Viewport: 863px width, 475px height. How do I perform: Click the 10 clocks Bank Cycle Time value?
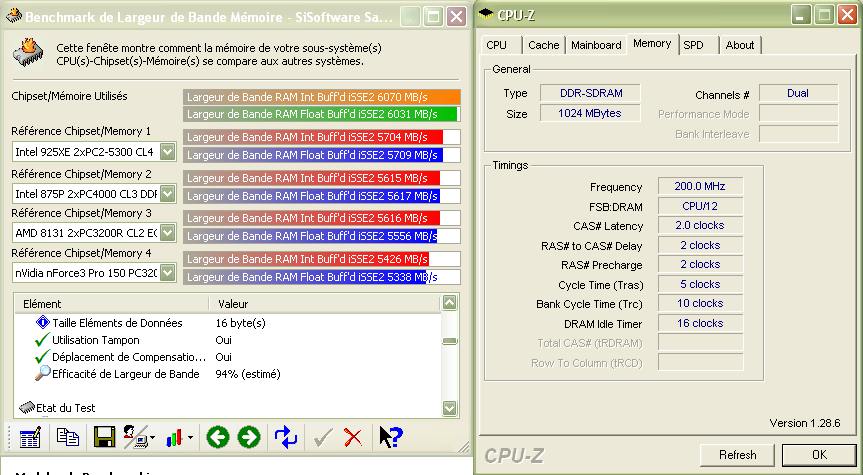pos(700,303)
